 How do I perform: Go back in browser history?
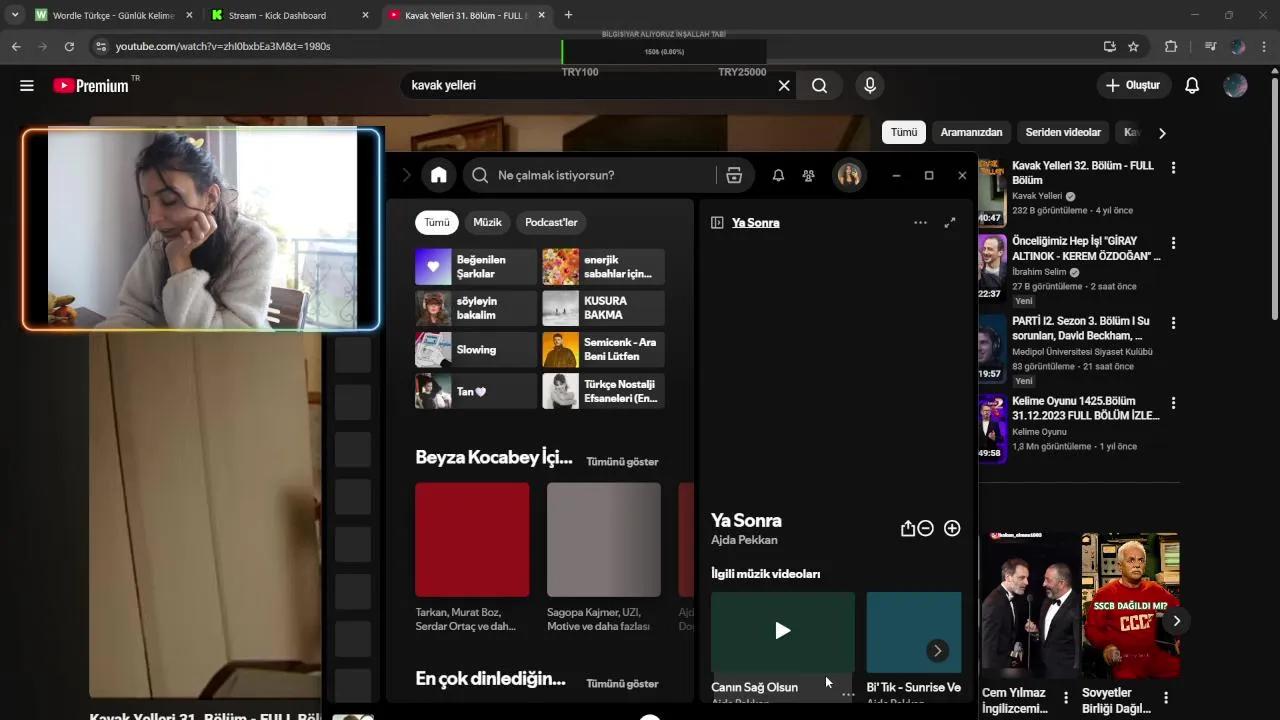[x=16, y=46]
